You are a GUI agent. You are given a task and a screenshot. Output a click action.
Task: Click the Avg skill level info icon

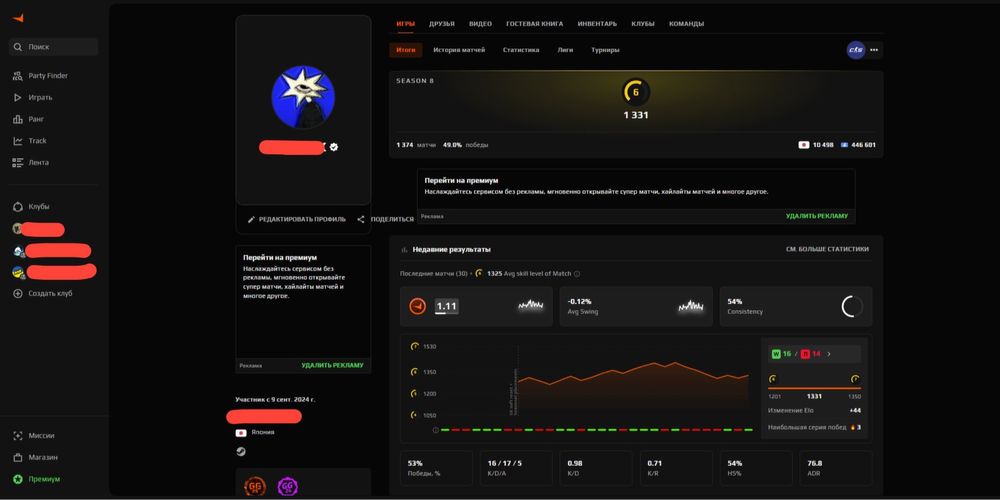click(577, 274)
